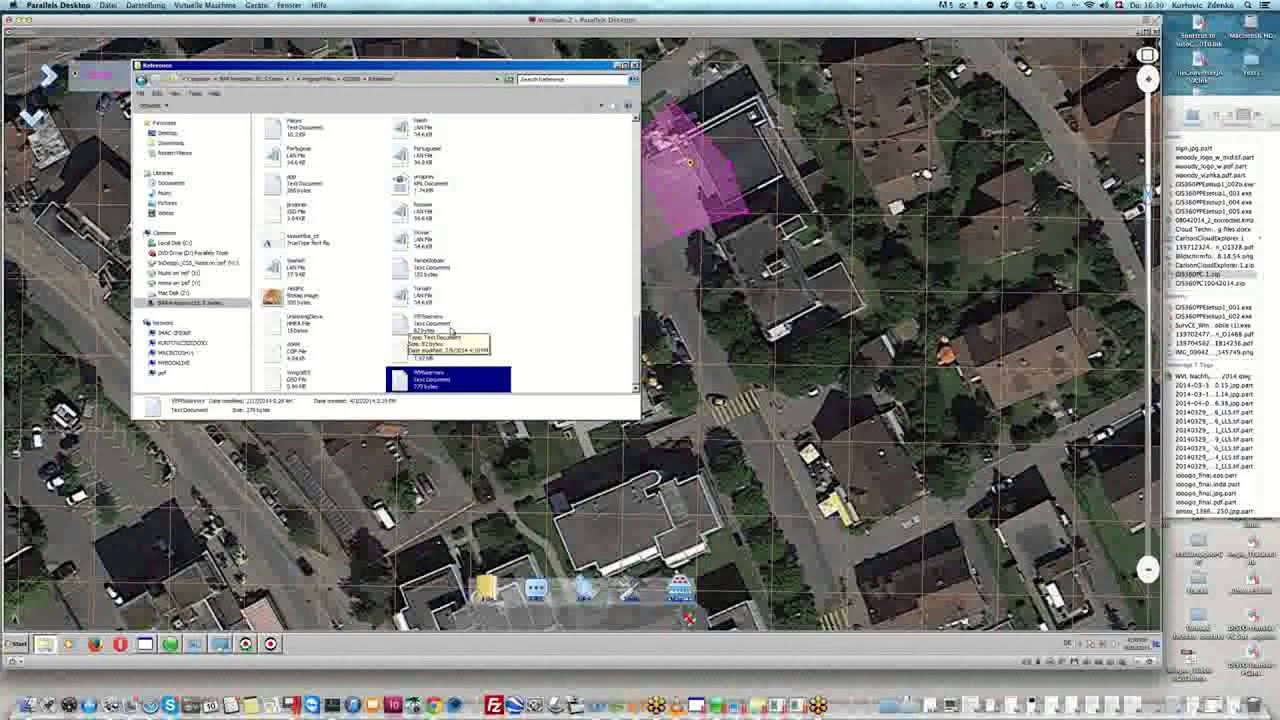Click the Explorer help icon
Image resolution: width=1280 pixels, height=720 pixels.
[x=630, y=105]
